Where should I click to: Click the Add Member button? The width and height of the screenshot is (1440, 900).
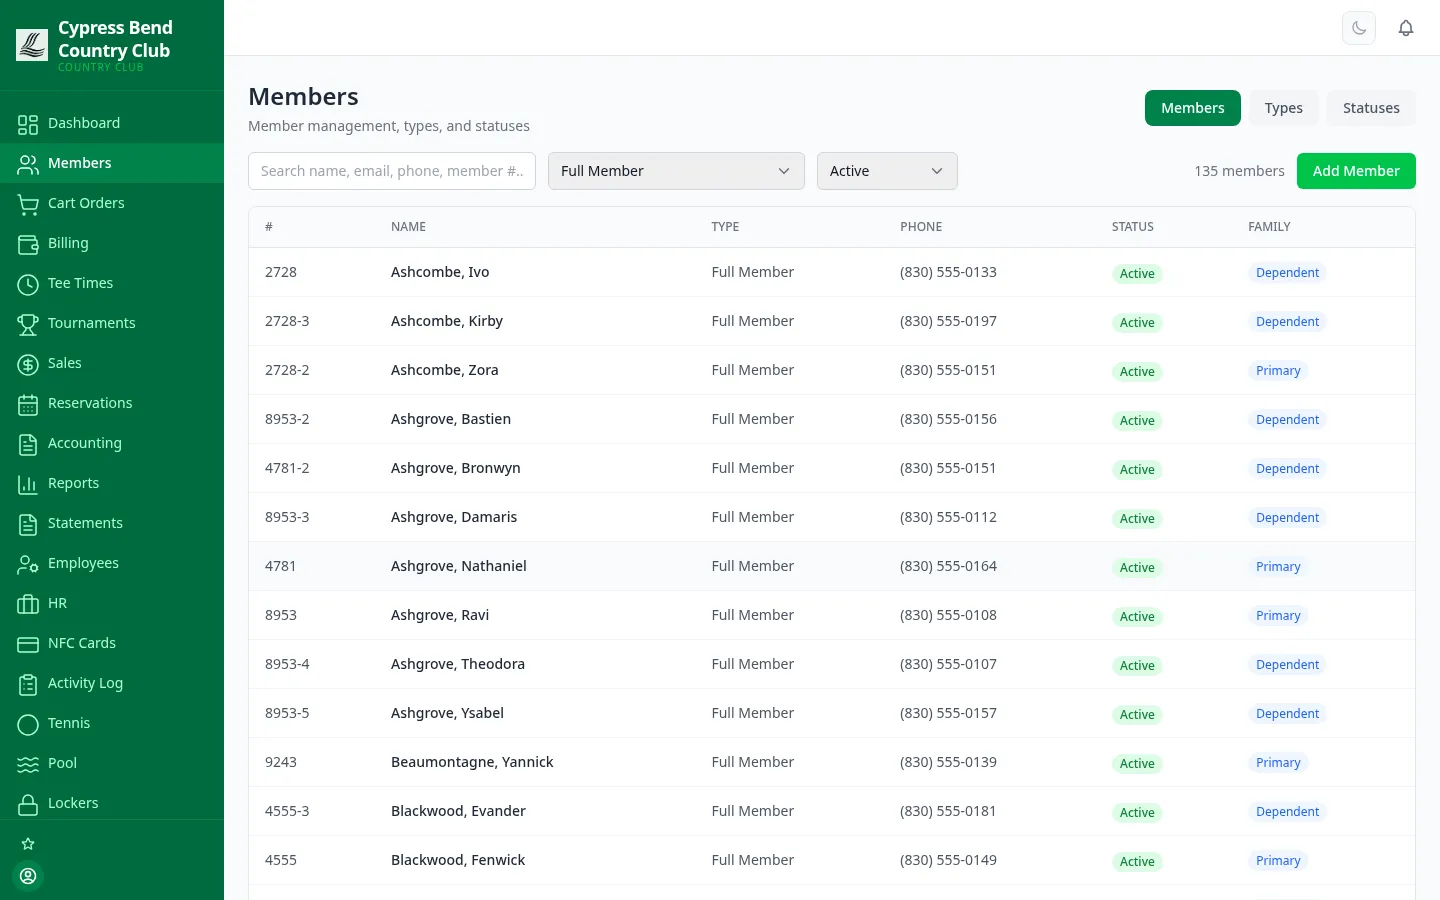(x=1356, y=171)
